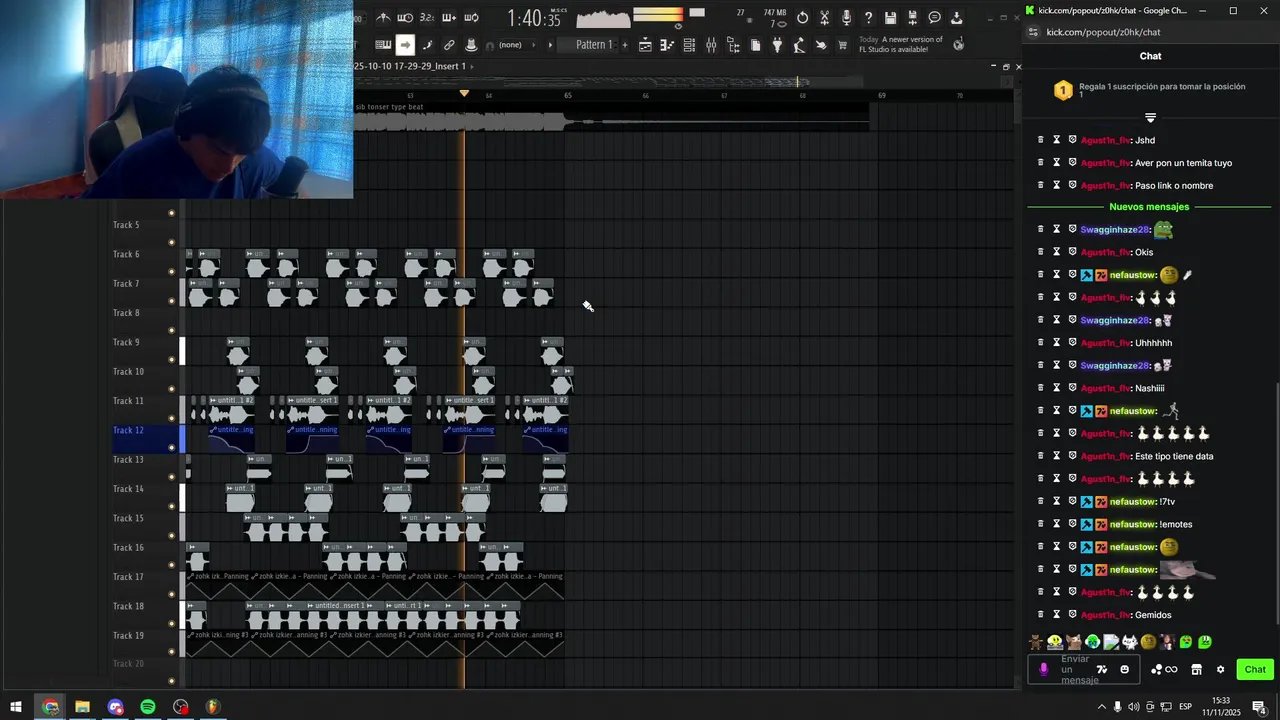Click the undo history icon

(x=802, y=17)
